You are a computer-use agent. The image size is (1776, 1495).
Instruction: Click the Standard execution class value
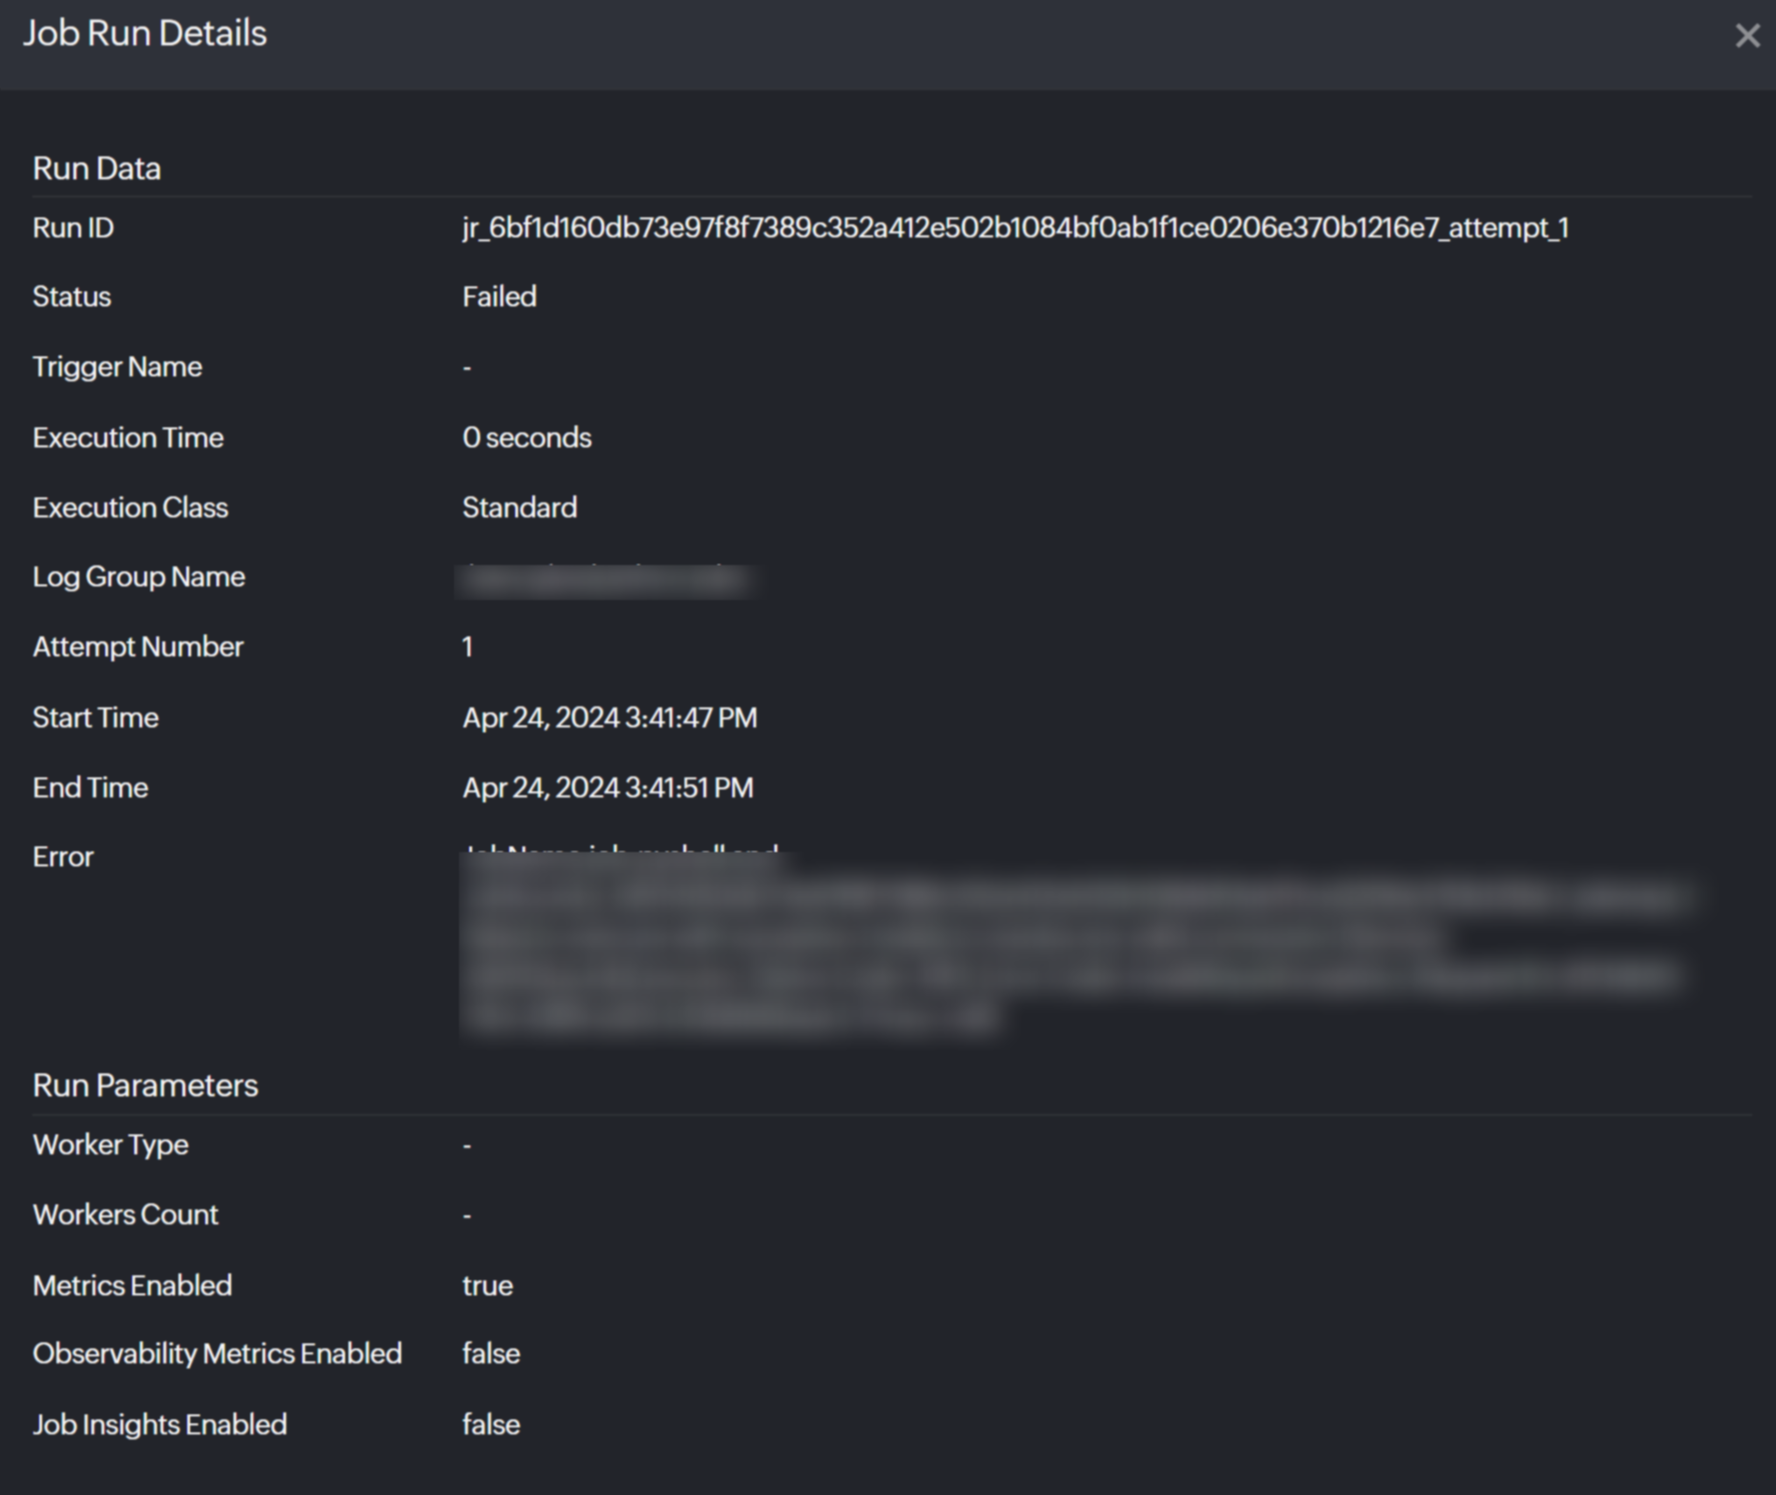pyautogui.click(x=519, y=508)
